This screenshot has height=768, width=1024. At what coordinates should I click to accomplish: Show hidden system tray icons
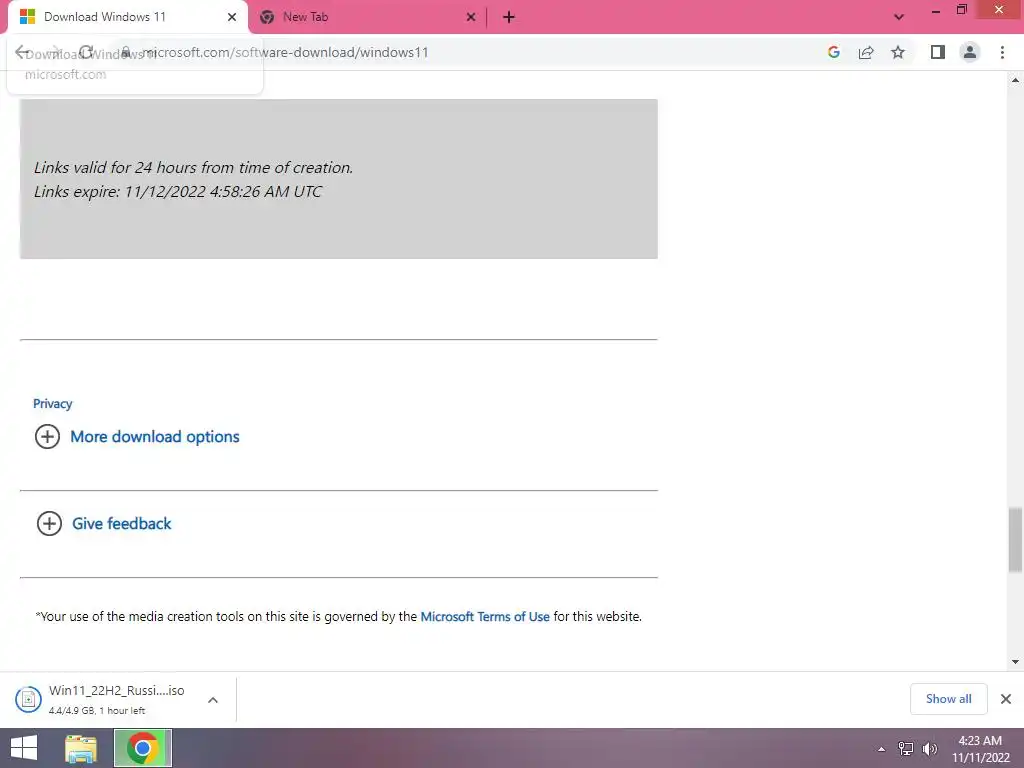pos(882,749)
